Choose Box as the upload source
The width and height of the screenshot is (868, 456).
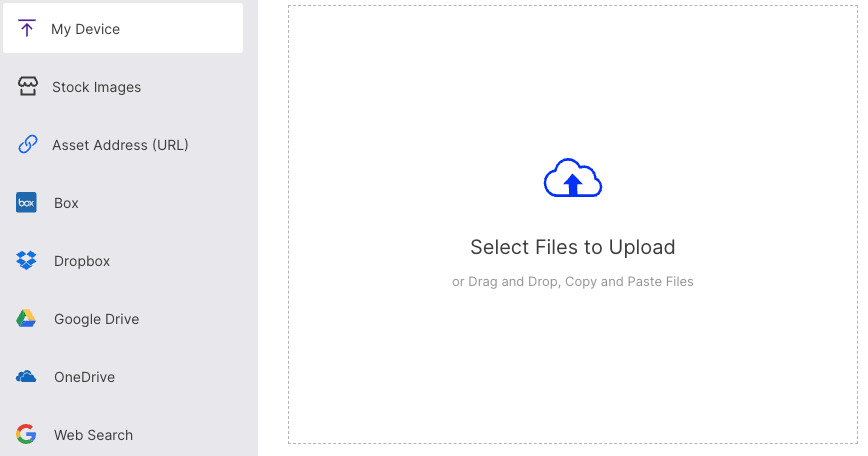coord(66,203)
